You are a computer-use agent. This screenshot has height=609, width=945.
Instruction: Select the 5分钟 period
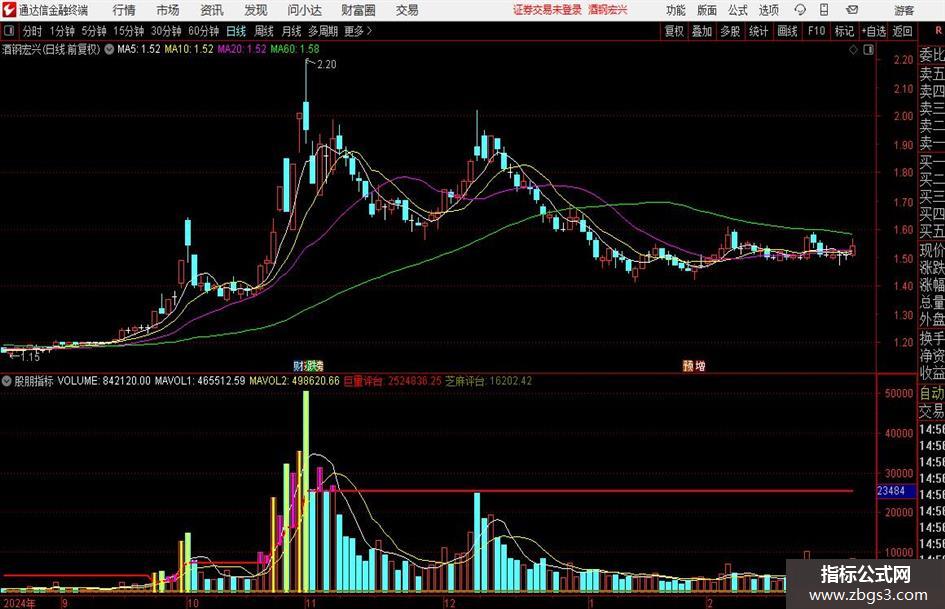click(x=94, y=31)
